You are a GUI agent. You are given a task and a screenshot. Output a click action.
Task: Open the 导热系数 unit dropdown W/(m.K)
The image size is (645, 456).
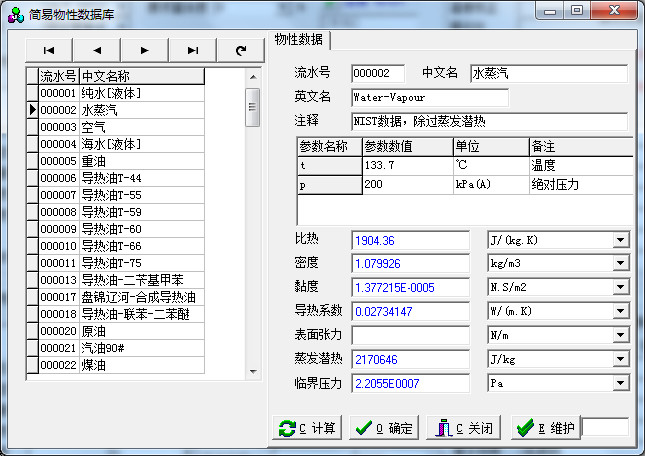click(620, 311)
